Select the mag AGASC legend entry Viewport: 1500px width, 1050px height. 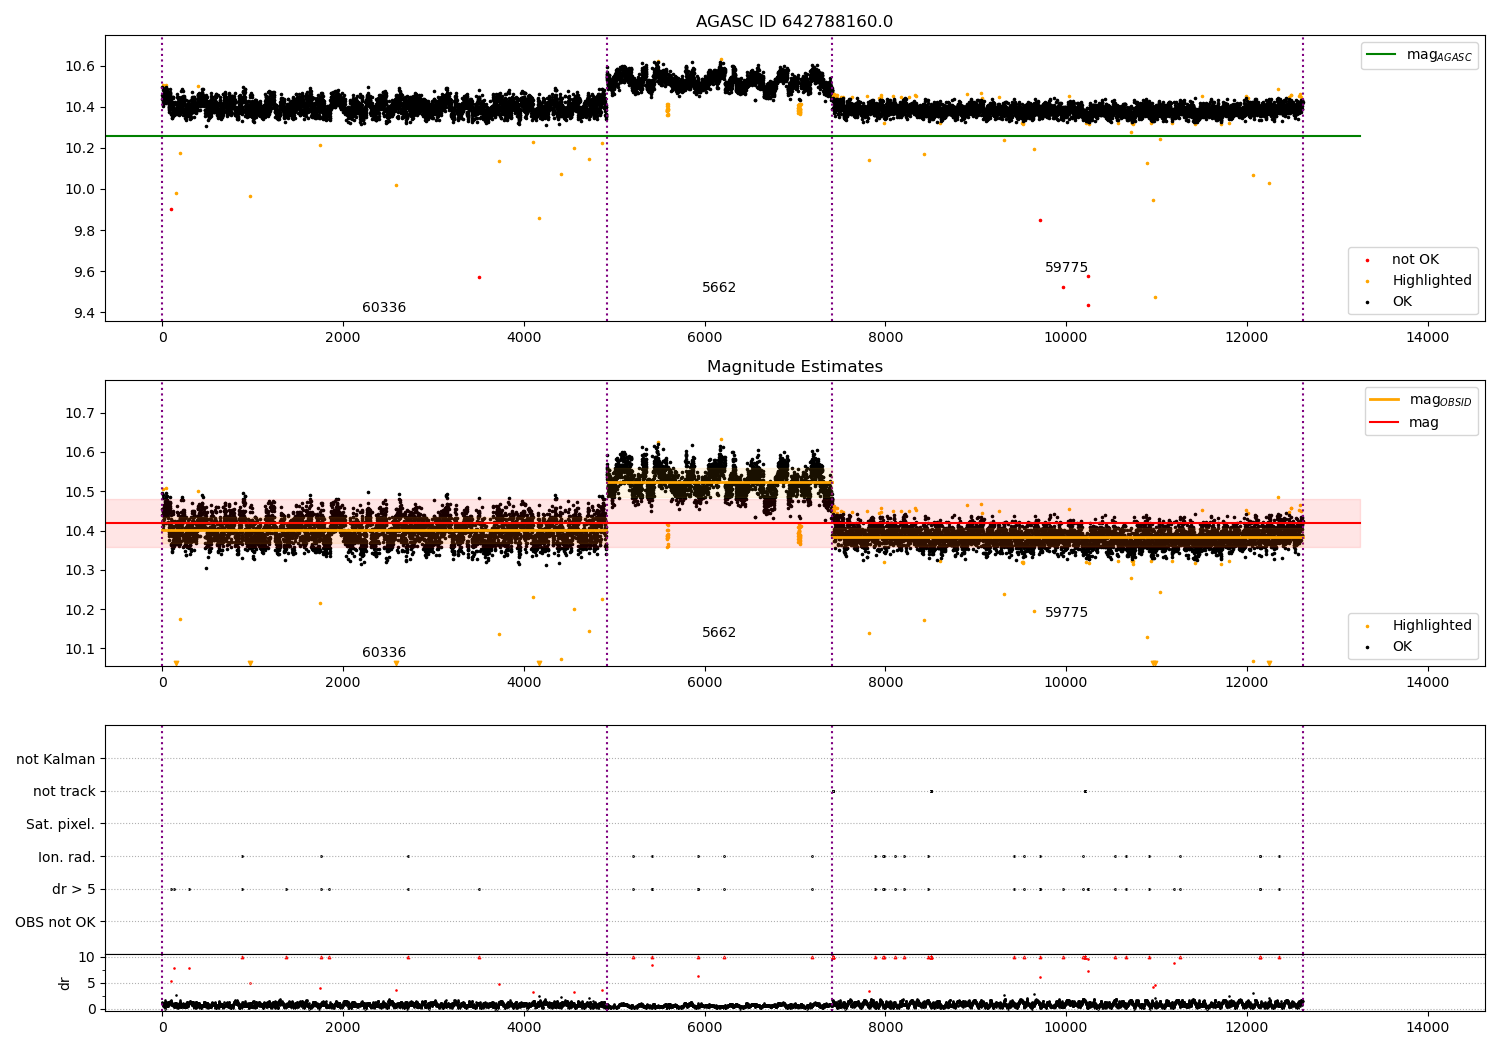pyautogui.click(x=1419, y=55)
